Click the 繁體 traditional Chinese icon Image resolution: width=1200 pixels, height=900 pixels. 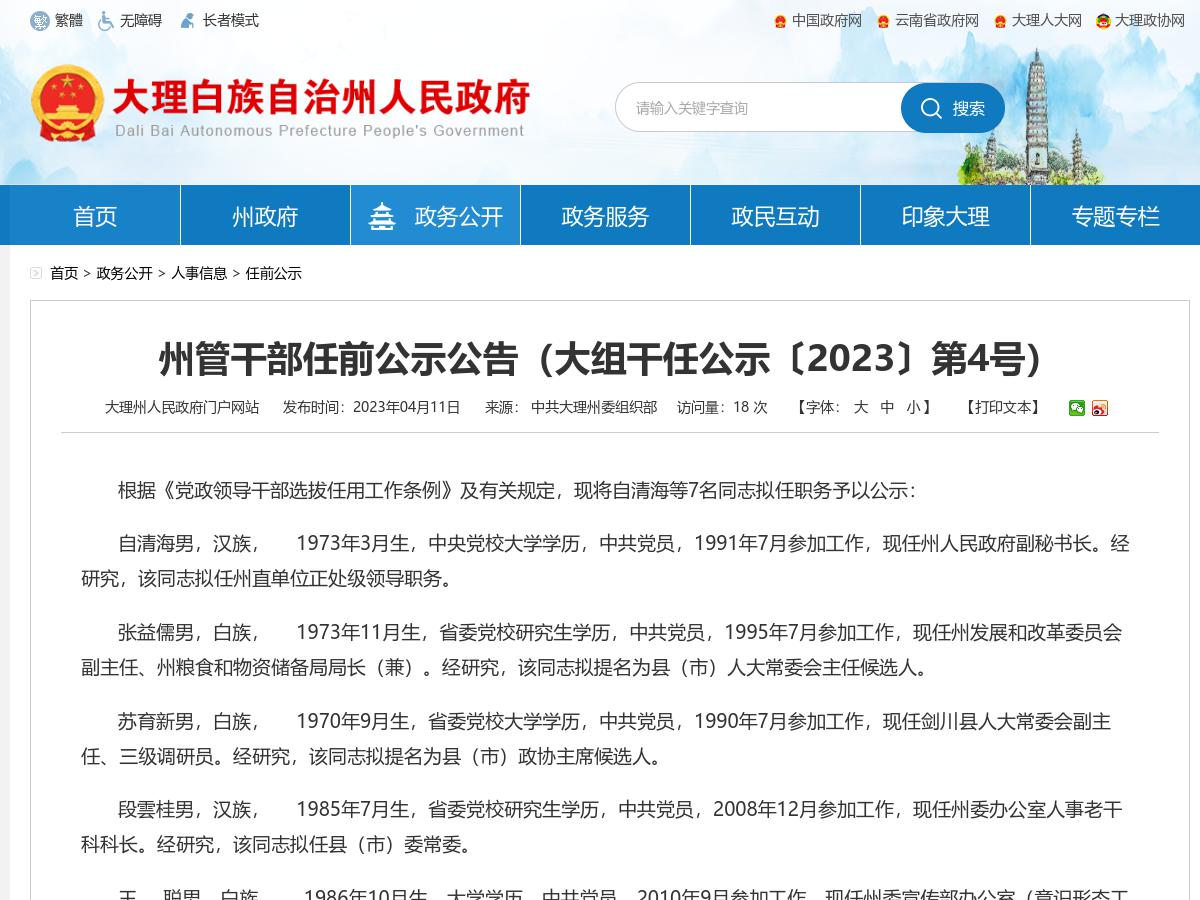(41, 20)
